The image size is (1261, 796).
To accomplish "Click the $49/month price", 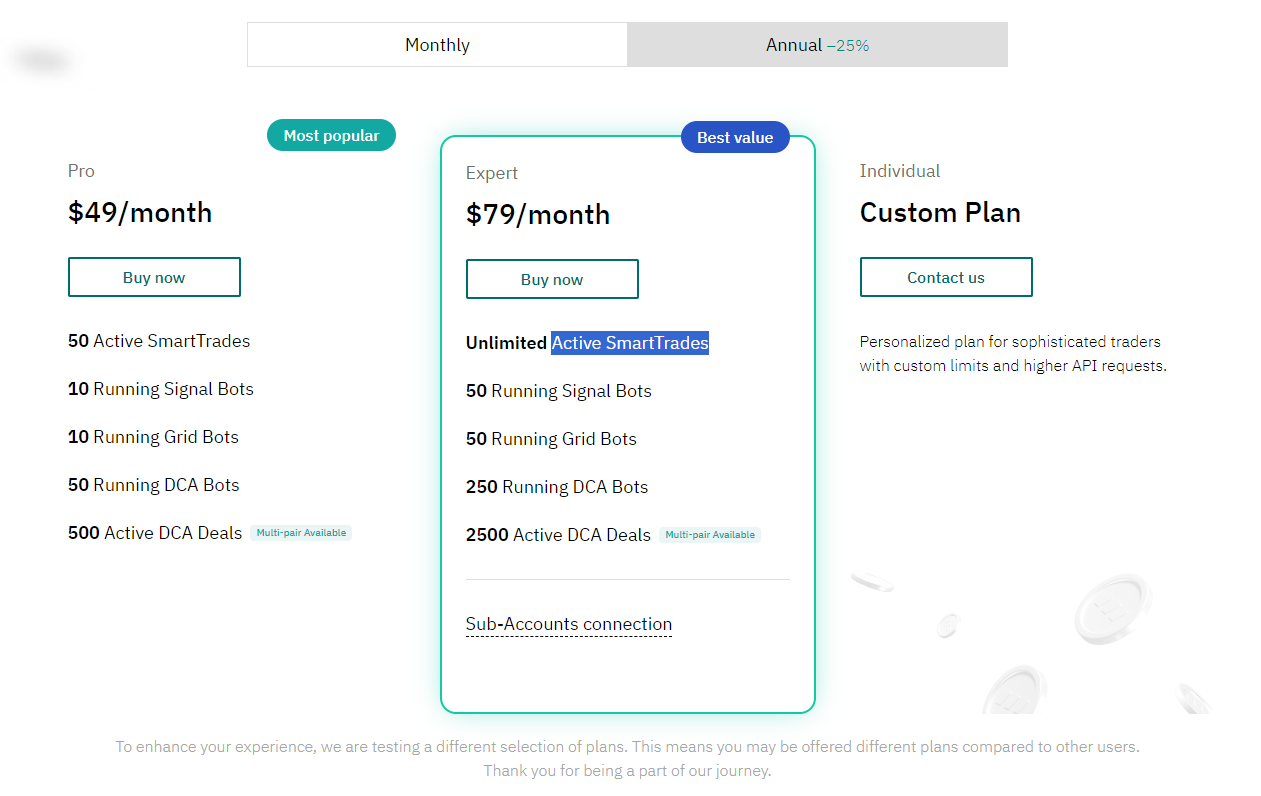I will click(x=140, y=213).
